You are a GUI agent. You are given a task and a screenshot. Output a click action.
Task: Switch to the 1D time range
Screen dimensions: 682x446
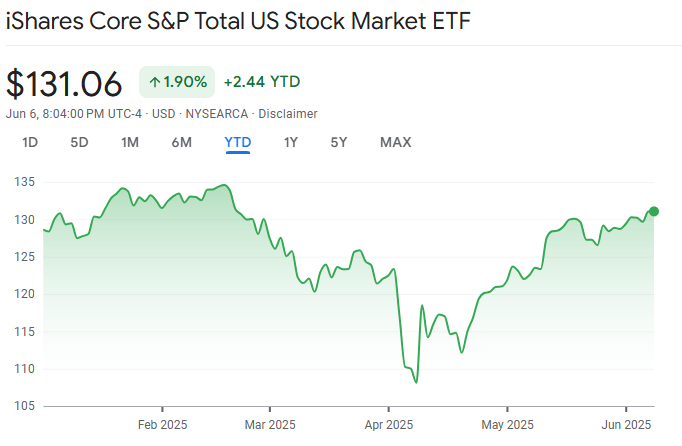click(x=30, y=142)
